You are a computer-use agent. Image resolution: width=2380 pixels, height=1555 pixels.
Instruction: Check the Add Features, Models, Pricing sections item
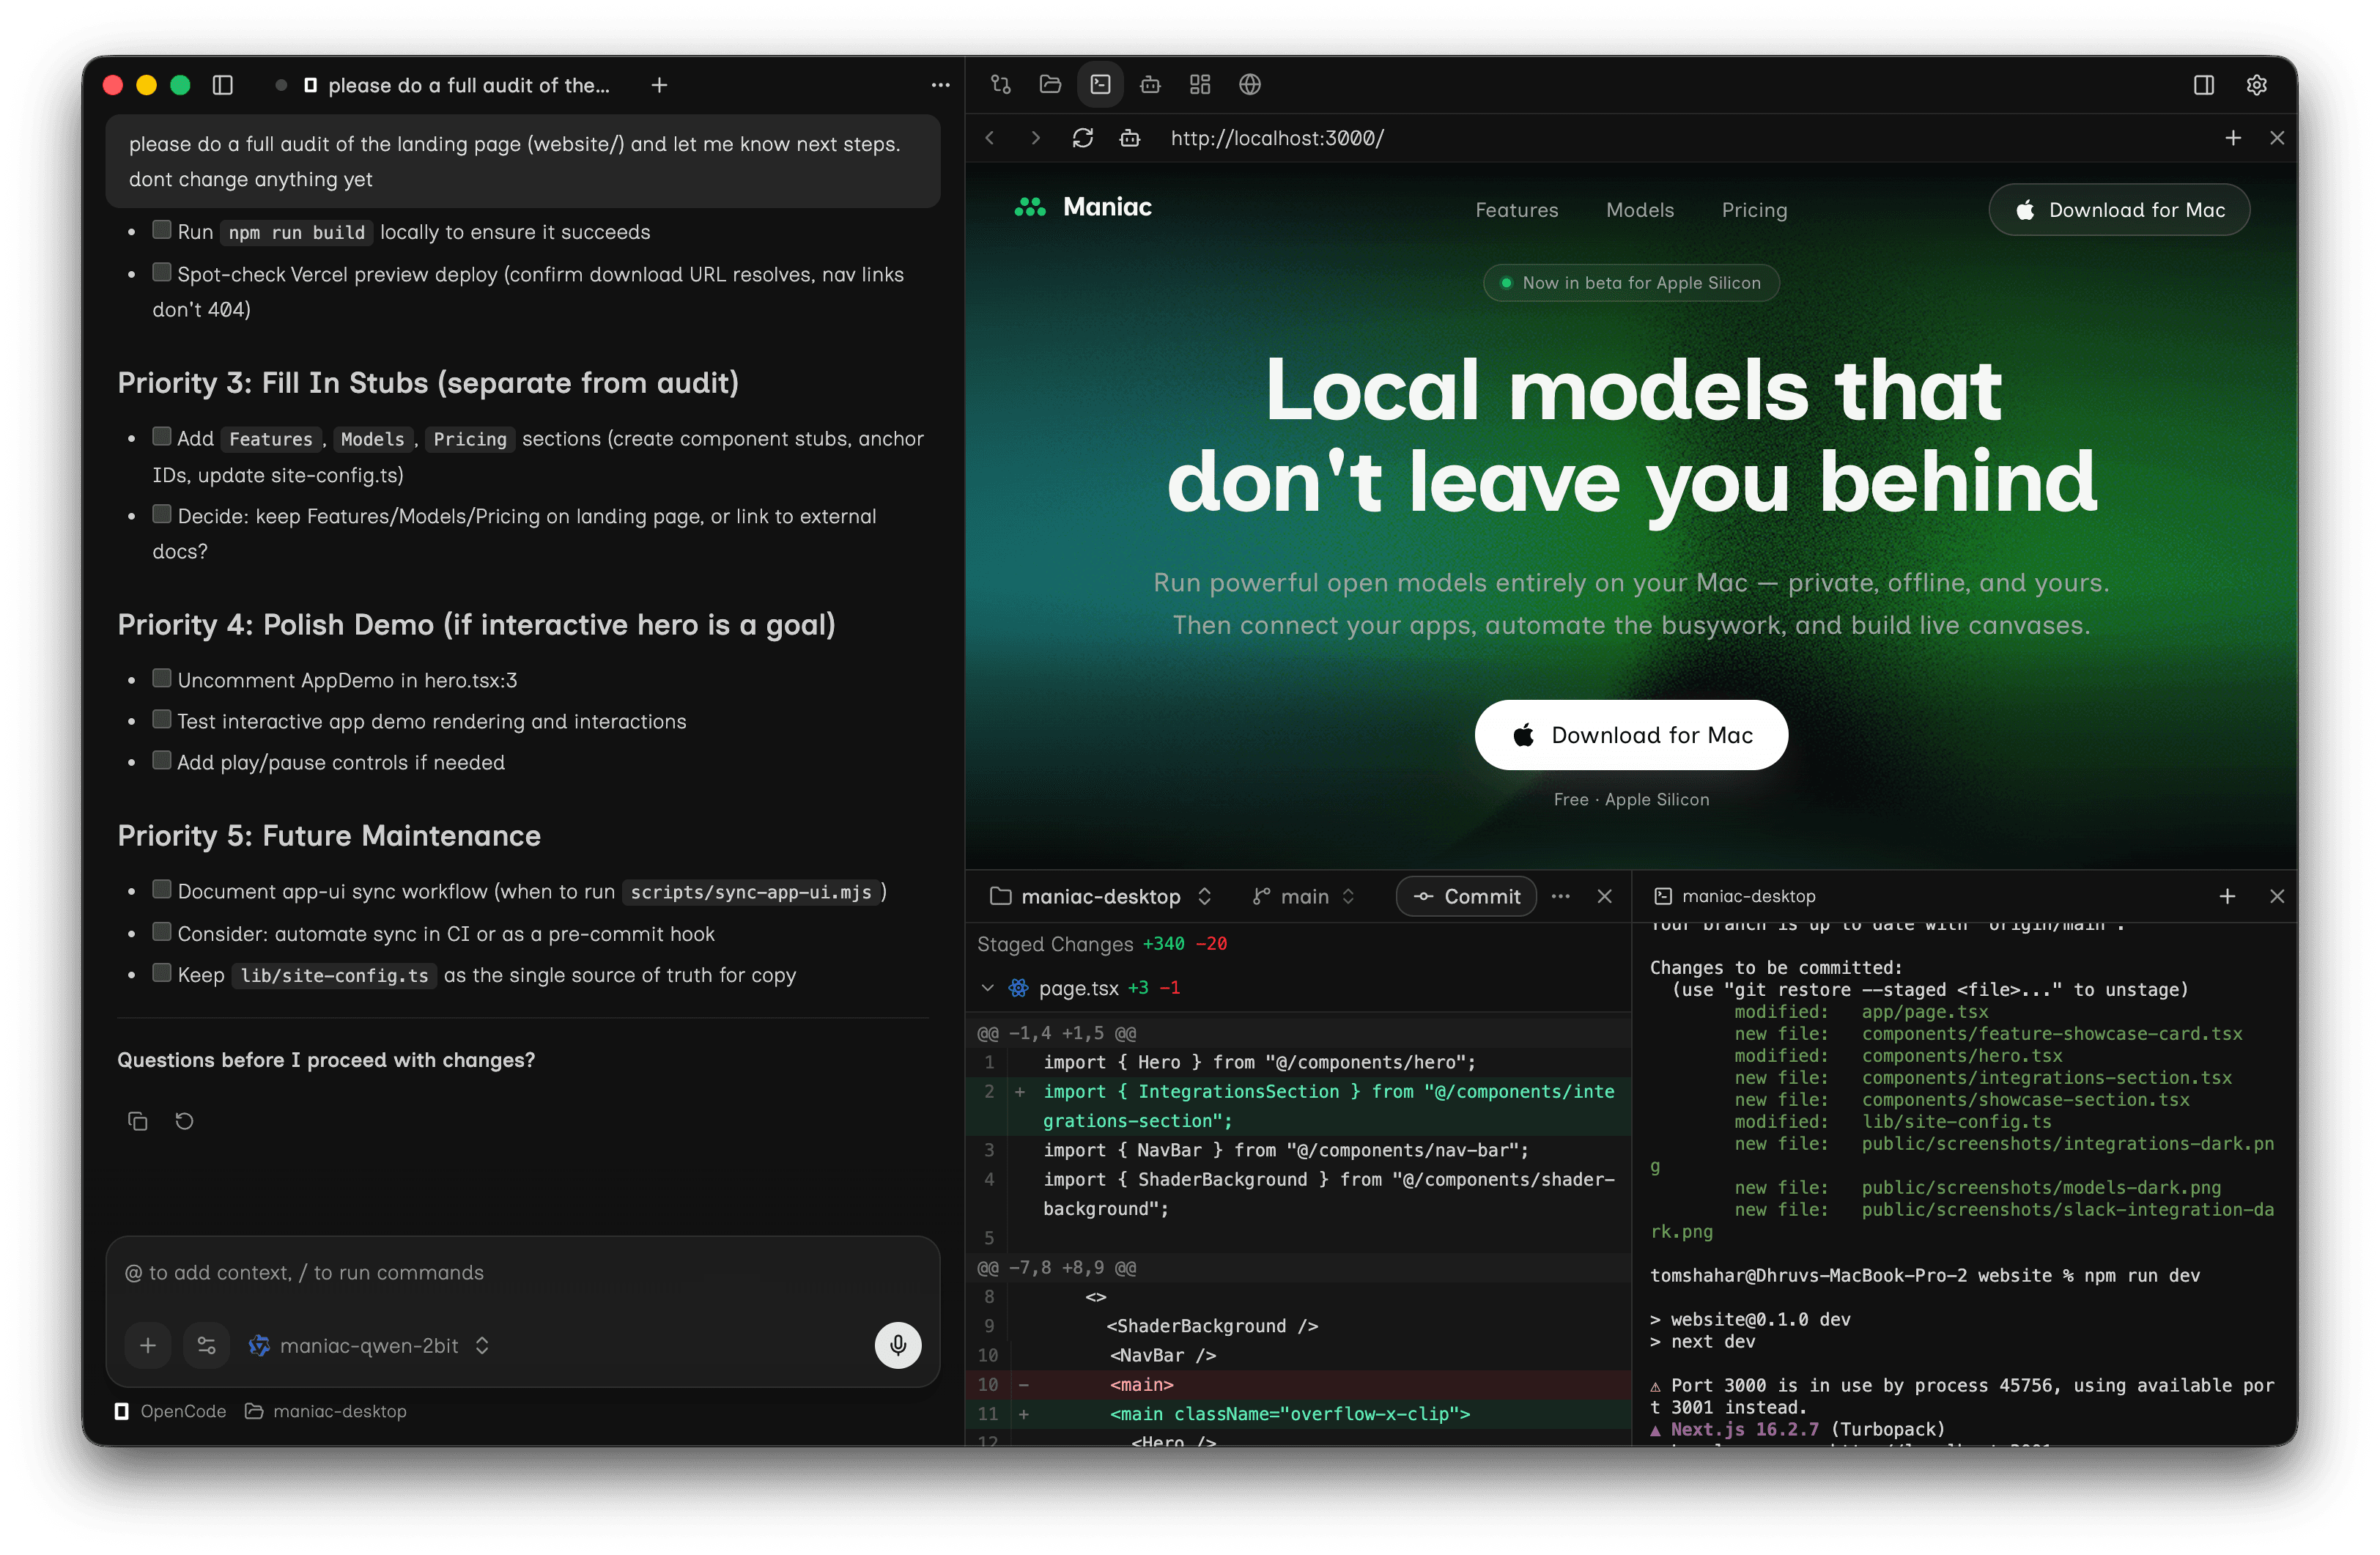[161, 436]
